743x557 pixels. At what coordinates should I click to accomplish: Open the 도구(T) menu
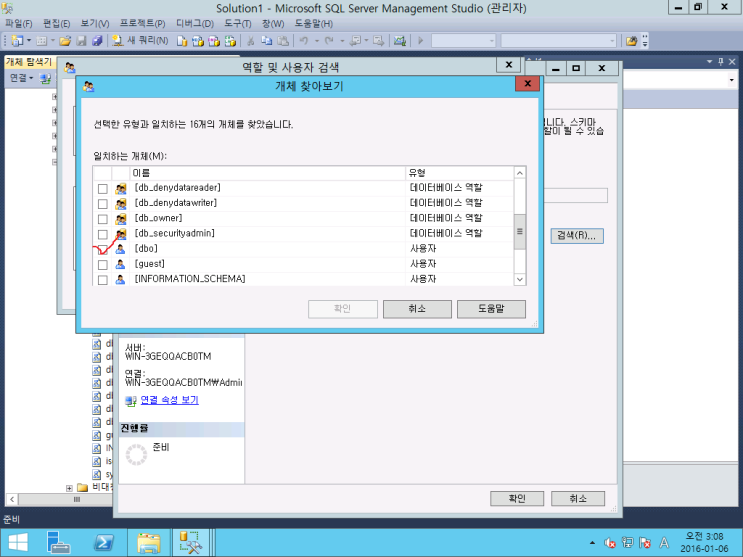pyautogui.click(x=237, y=24)
